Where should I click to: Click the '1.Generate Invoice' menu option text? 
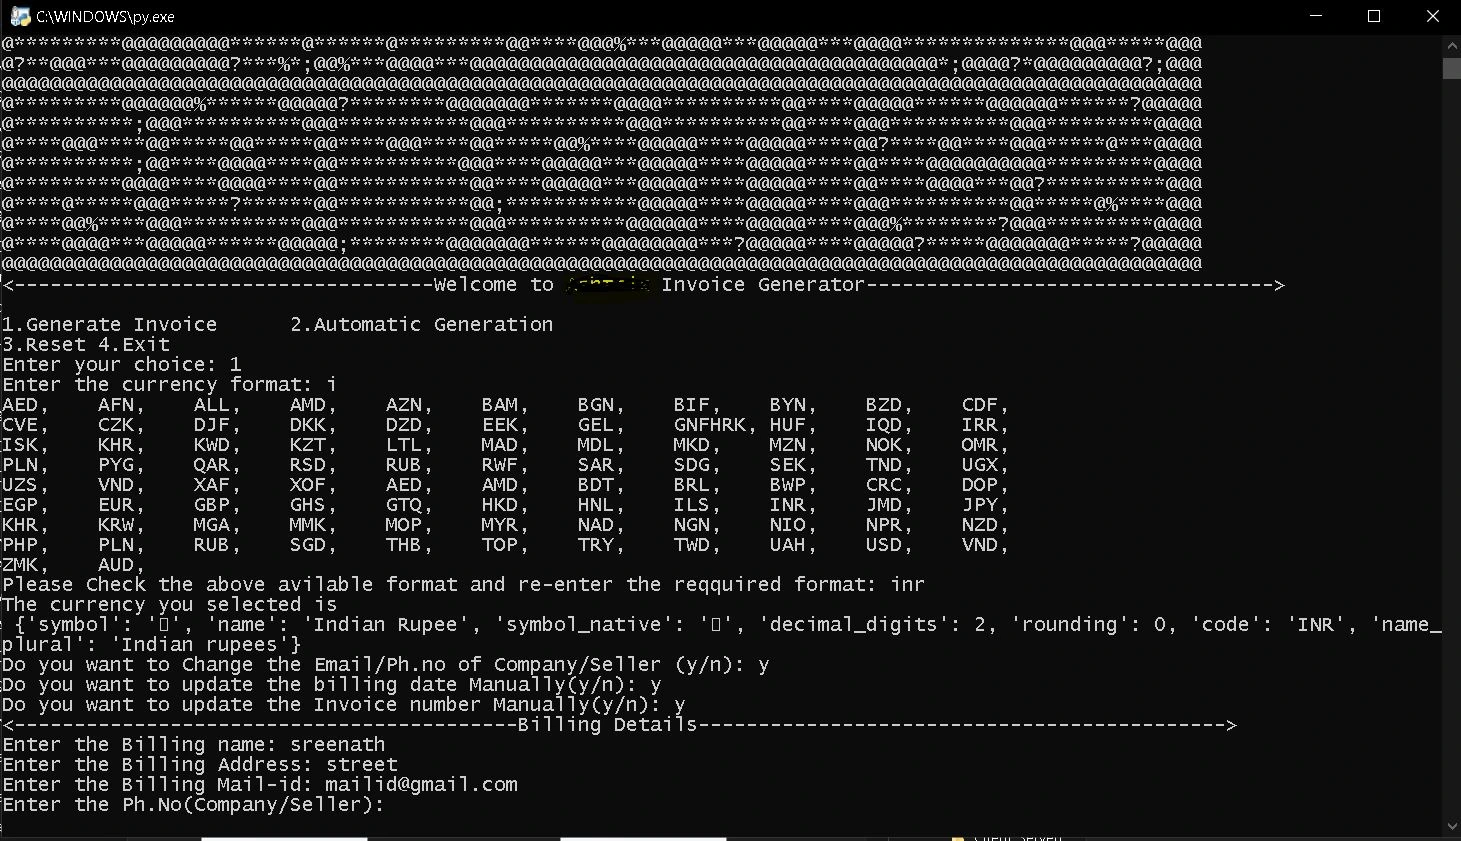coord(109,325)
